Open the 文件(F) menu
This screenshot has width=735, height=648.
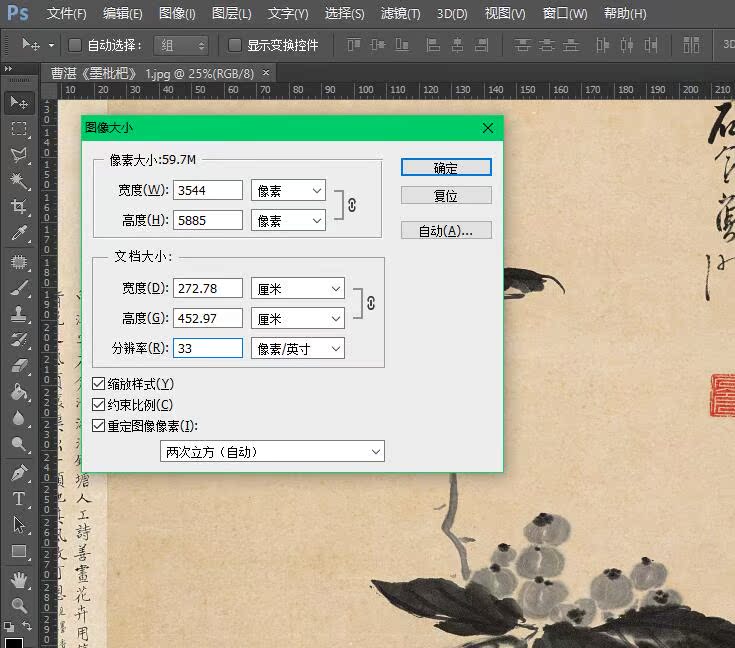[67, 13]
